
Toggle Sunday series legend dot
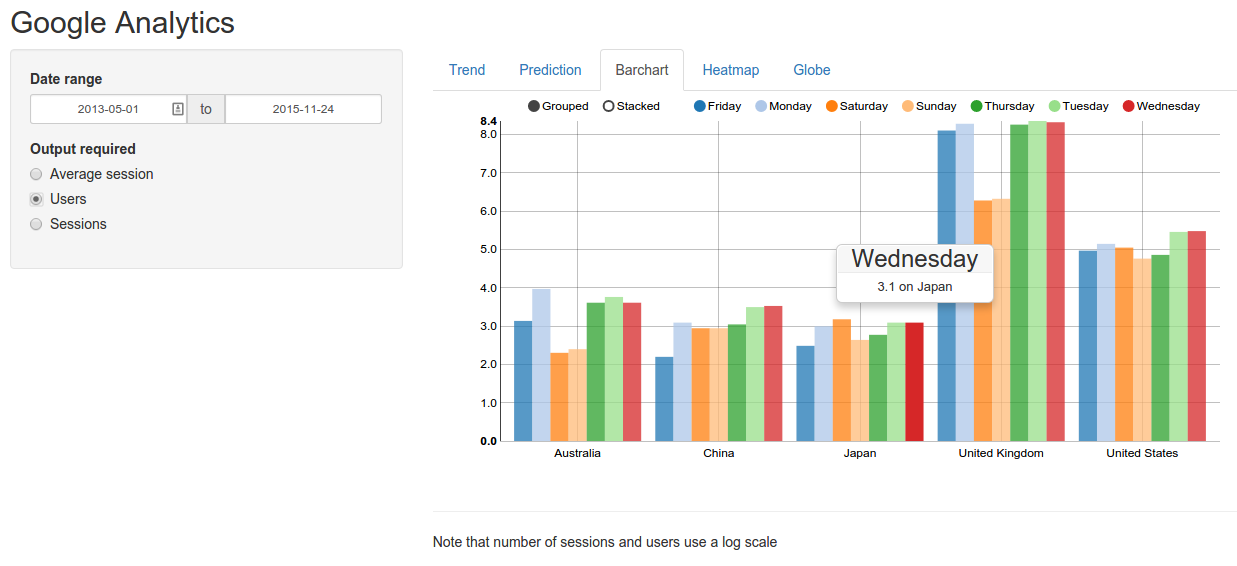pos(908,106)
